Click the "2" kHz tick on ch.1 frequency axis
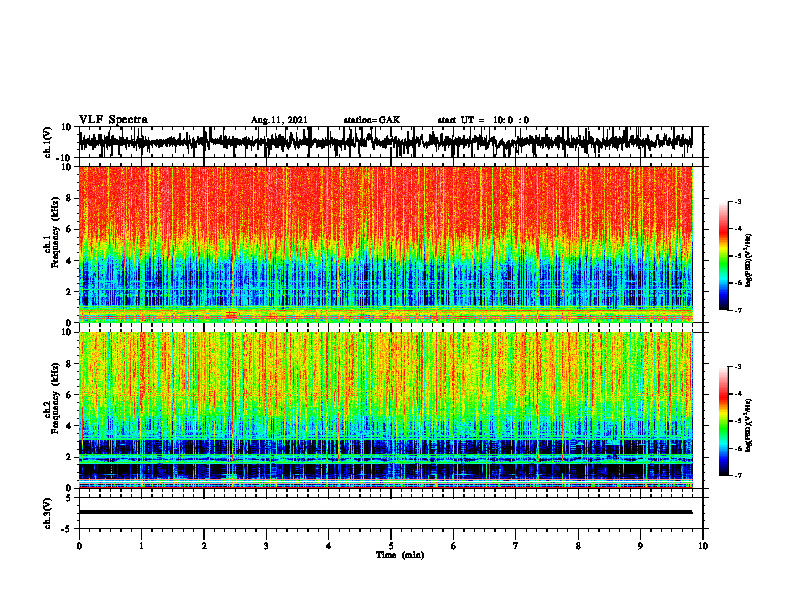Viewport: 792px width, 612px height. (x=69, y=291)
